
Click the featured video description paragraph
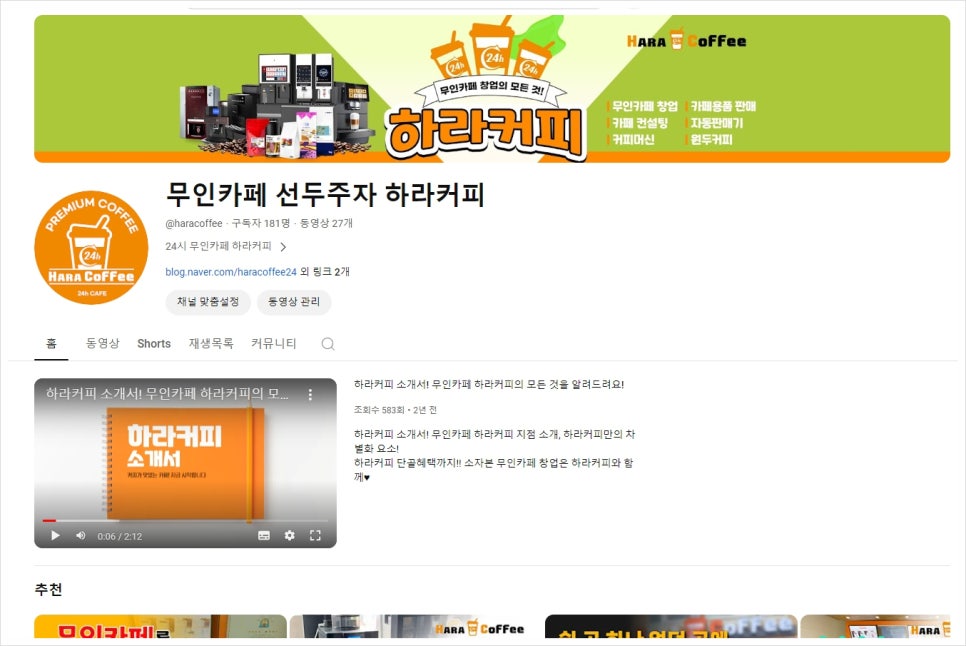pos(494,456)
